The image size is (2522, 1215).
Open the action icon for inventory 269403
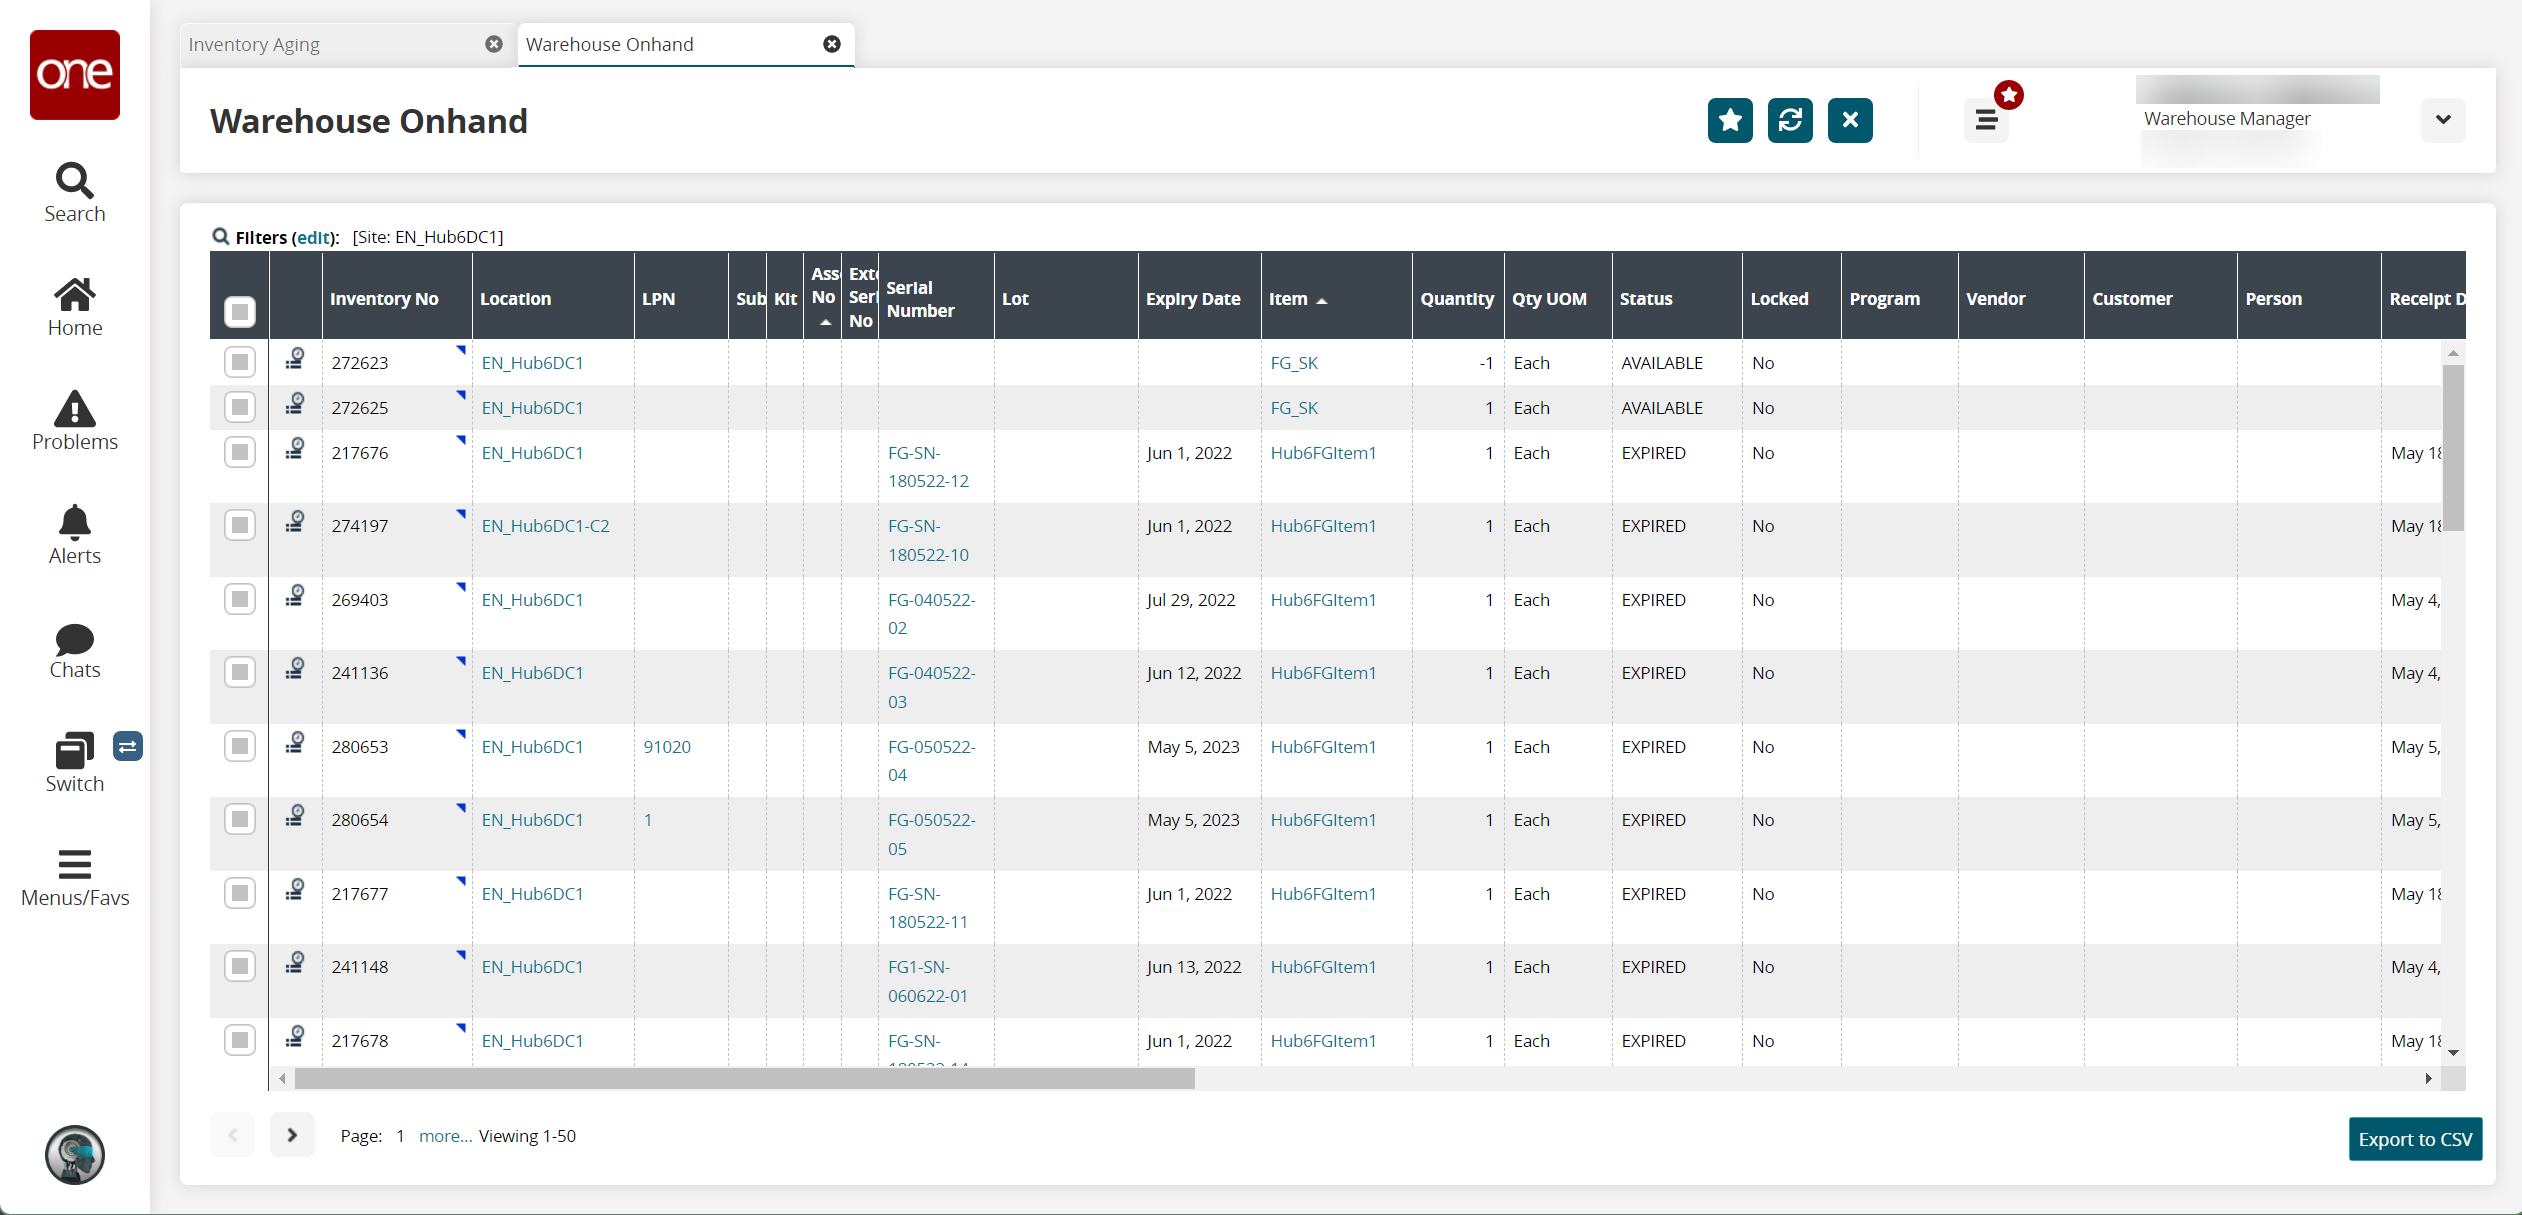[295, 596]
